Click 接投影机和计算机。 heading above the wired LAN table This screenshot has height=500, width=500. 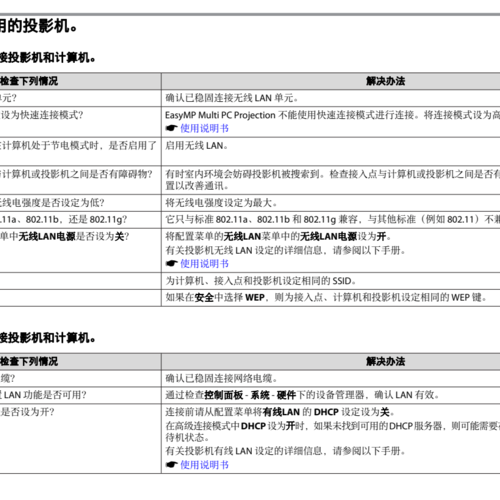click(x=48, y=338)
